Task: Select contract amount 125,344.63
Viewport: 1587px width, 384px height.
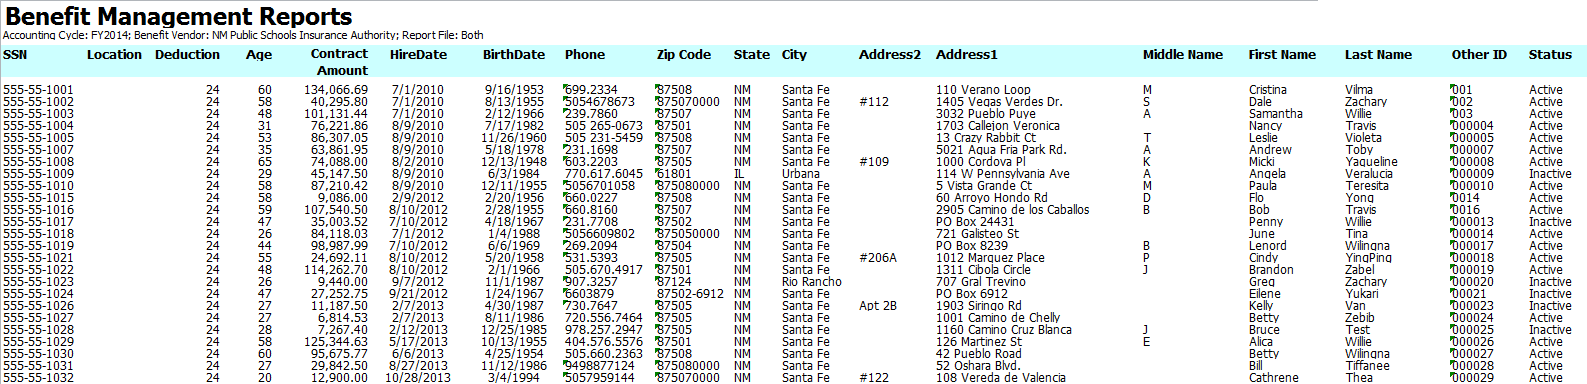Action: tap(336, 342)
